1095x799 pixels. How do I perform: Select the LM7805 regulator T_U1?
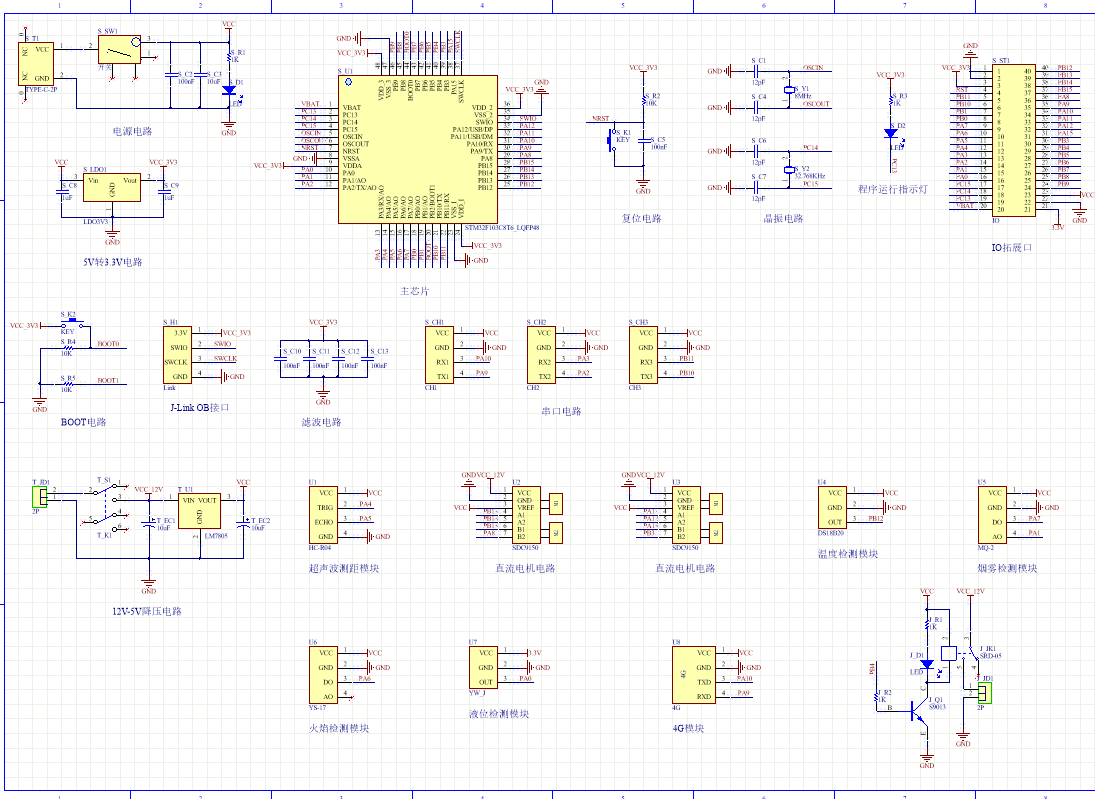click(x=199, y=511)
